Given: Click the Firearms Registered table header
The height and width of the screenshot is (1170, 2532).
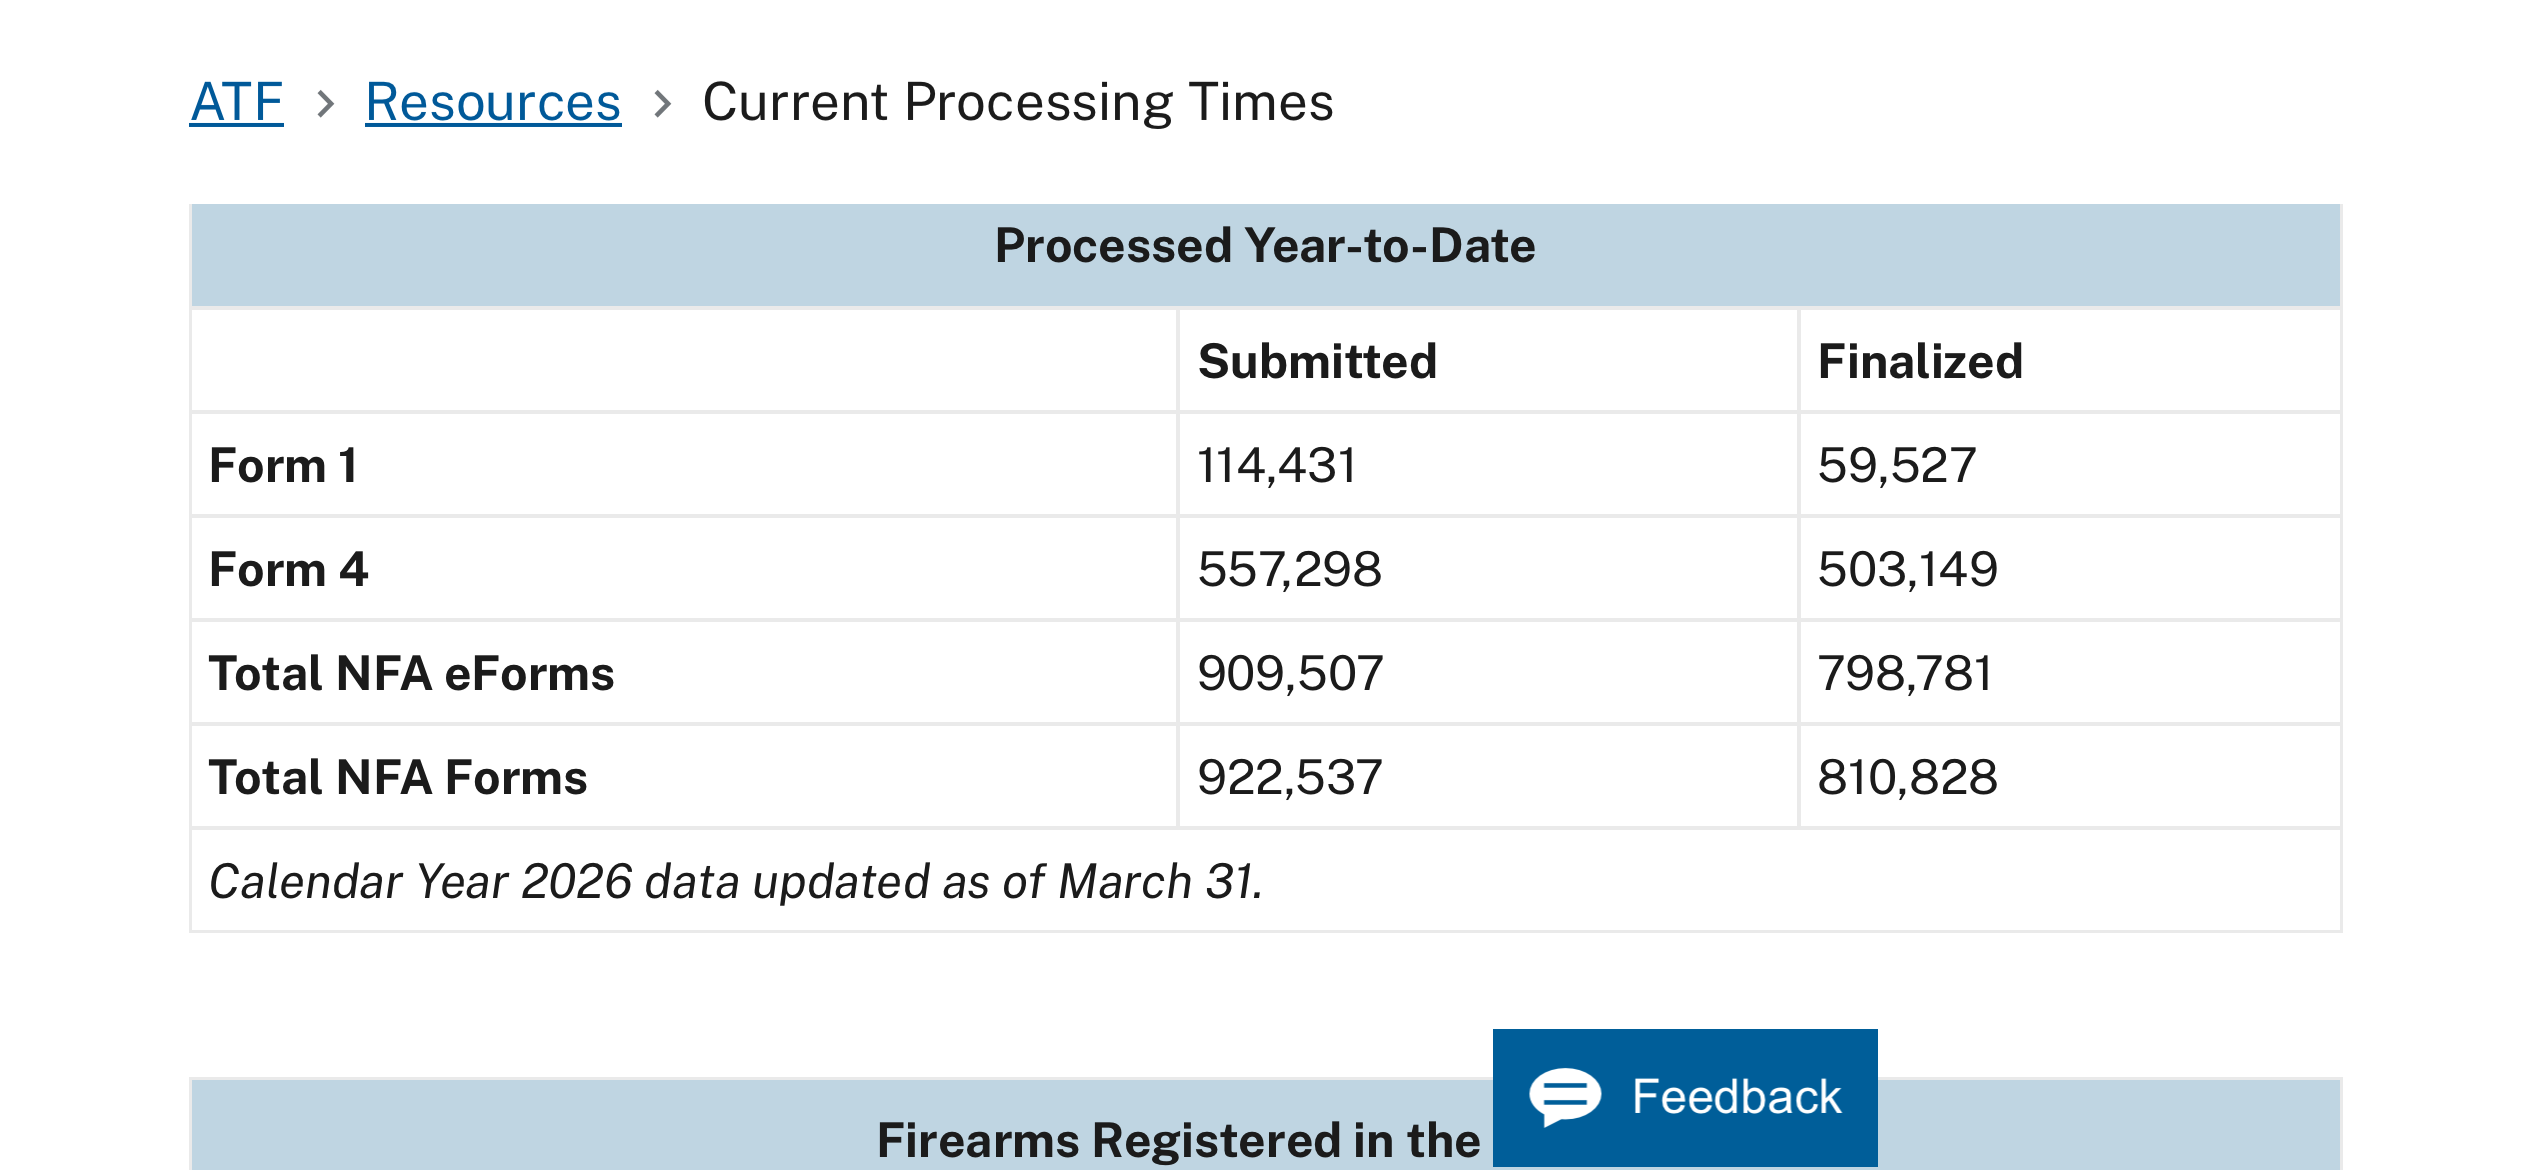Looking at the screenshot, I should tap(1178, 1140).
